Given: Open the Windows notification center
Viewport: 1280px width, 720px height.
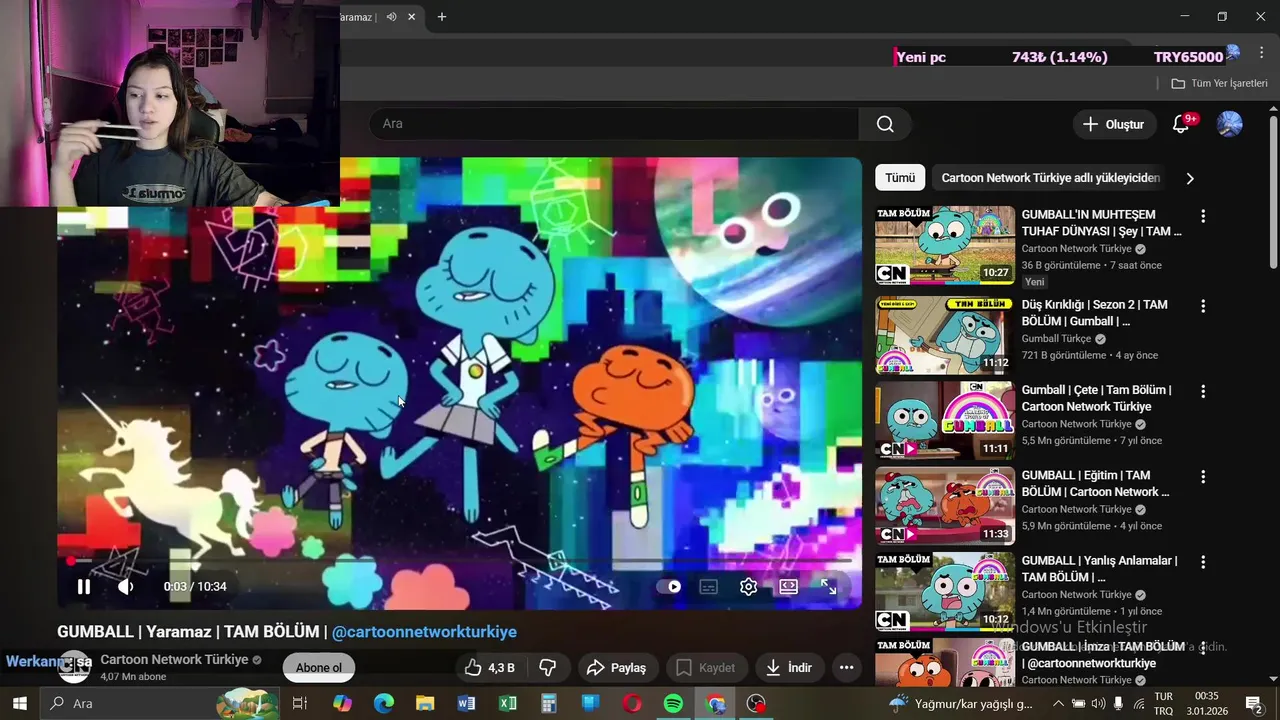Looking at the screenshot, I should pyautogui.click(x=1253, y=703).
